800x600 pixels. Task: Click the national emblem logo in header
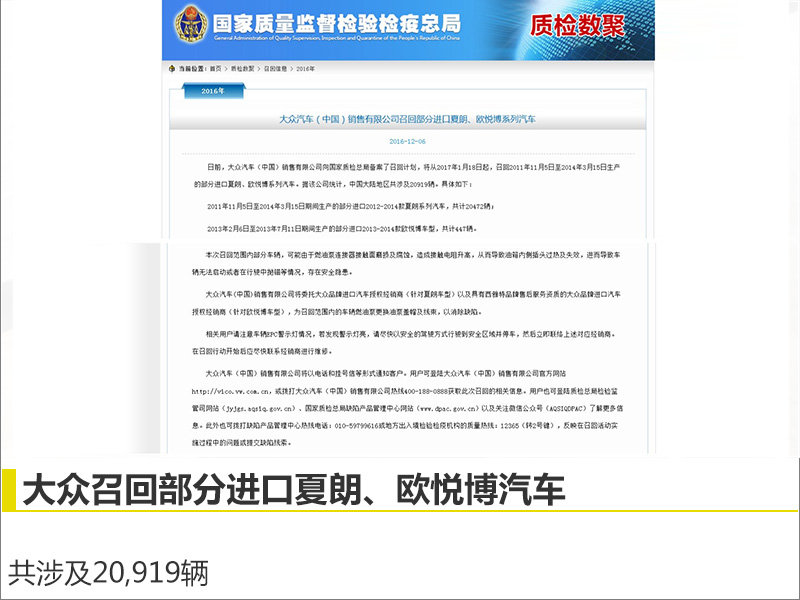(190, 24)
